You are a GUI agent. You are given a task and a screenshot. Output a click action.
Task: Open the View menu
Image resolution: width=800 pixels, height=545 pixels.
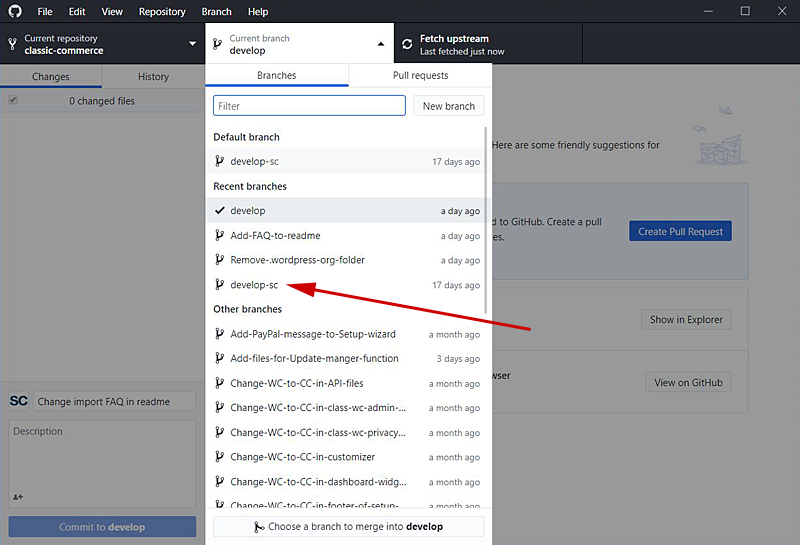tap(112, 11)
